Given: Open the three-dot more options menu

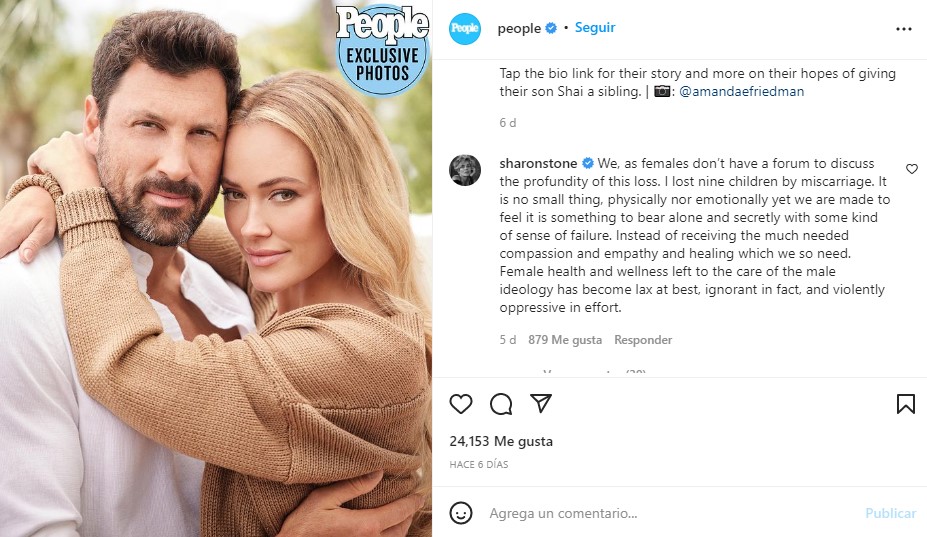Looking at the screenshot, I should (x=904, y=29).
